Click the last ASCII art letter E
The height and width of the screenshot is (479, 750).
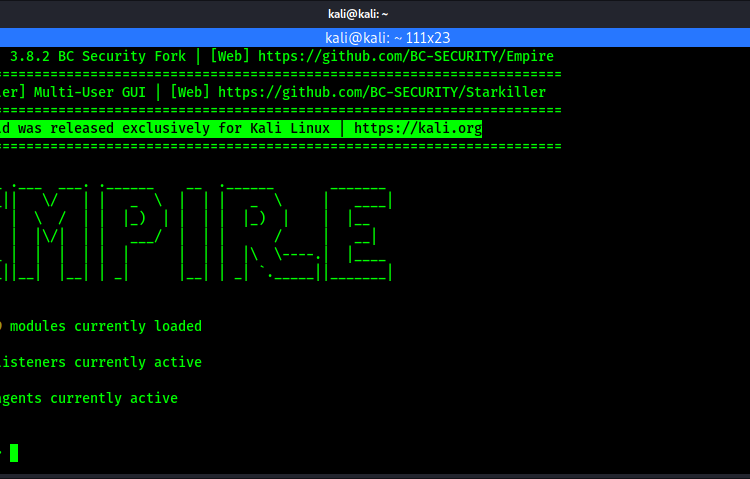358,230
